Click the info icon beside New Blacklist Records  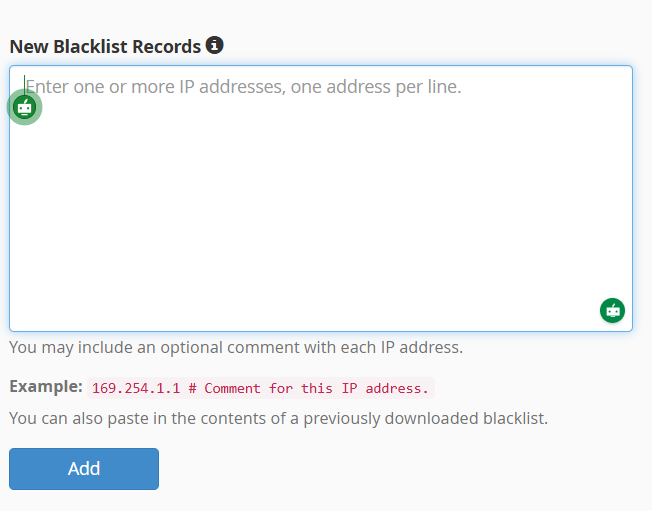(x=215, y=45)
